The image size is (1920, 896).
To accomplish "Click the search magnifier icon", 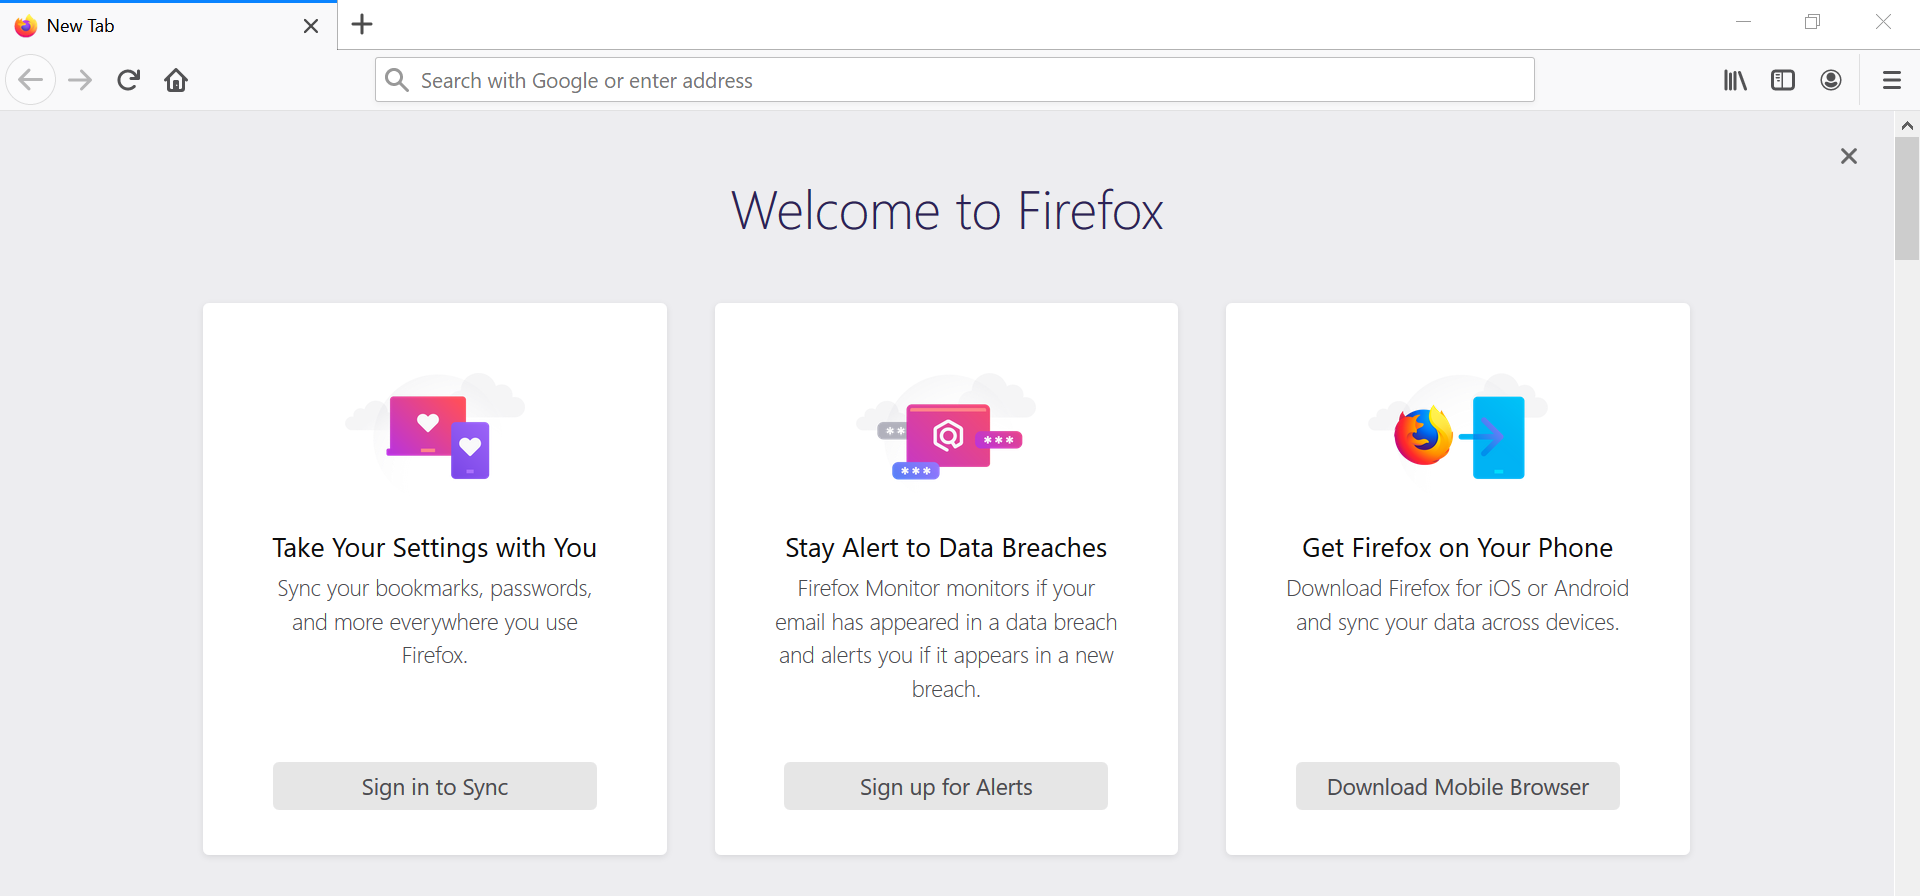I will [x=397, y=80].
